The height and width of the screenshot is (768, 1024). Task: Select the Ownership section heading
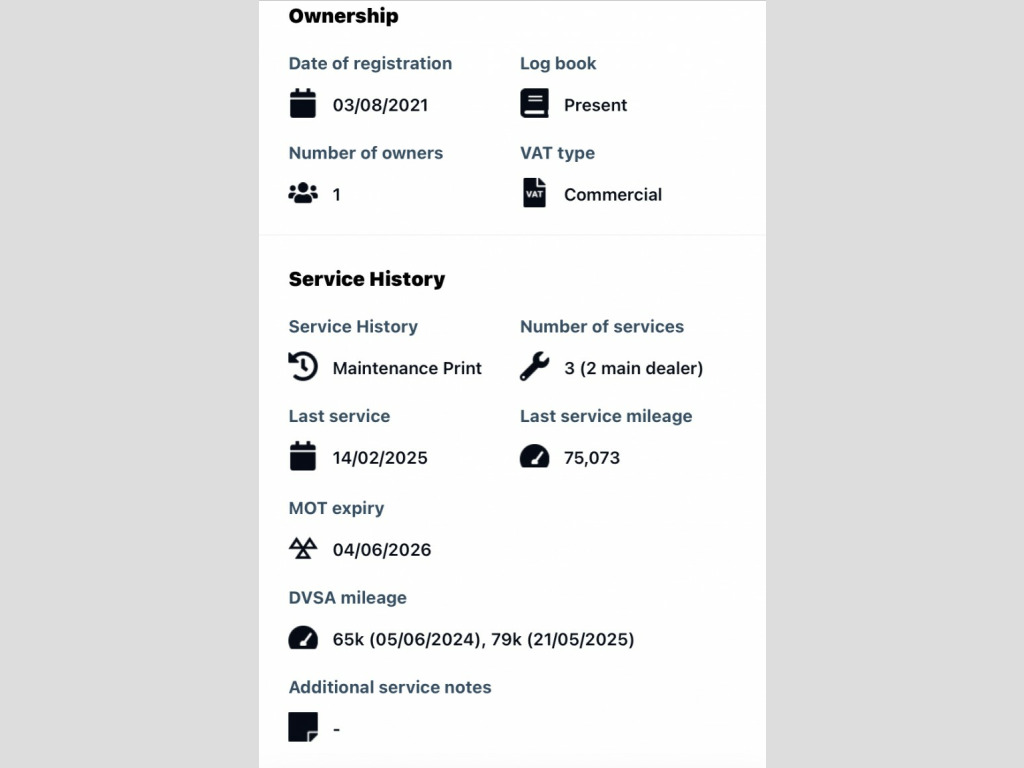[x=343, y=16]
